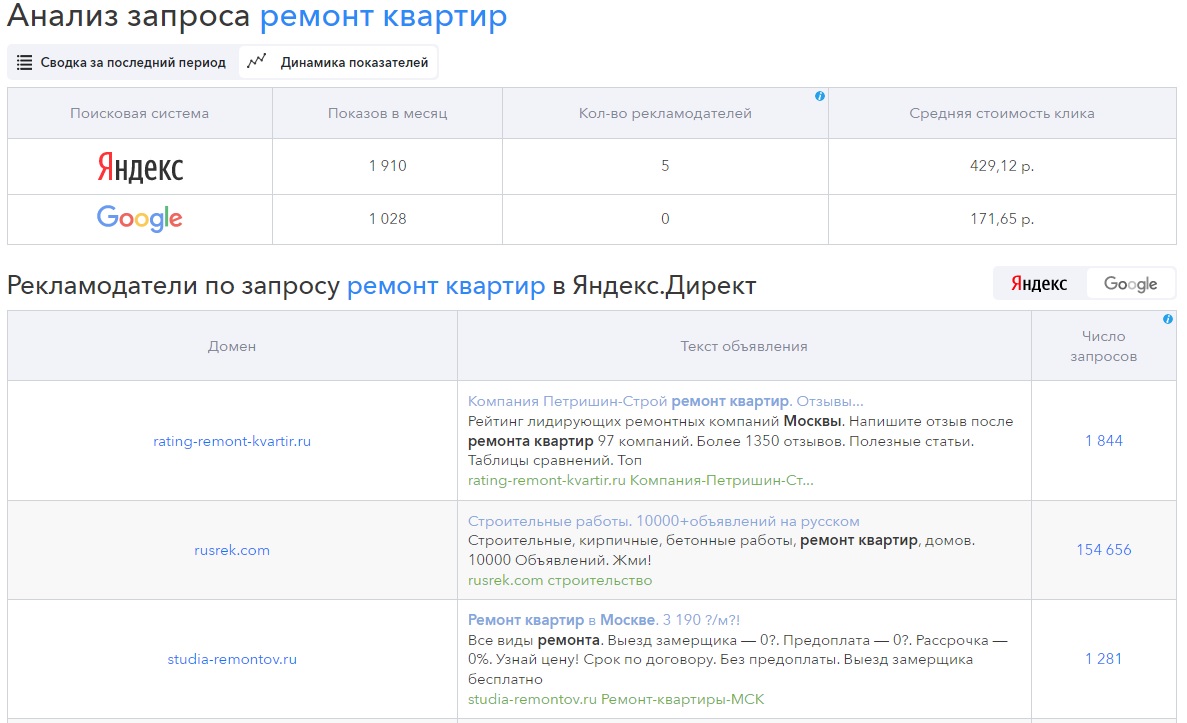Click Поисковая система column header
The height and width of the screenshot is (723, 1187).
(x=139, y=114)
